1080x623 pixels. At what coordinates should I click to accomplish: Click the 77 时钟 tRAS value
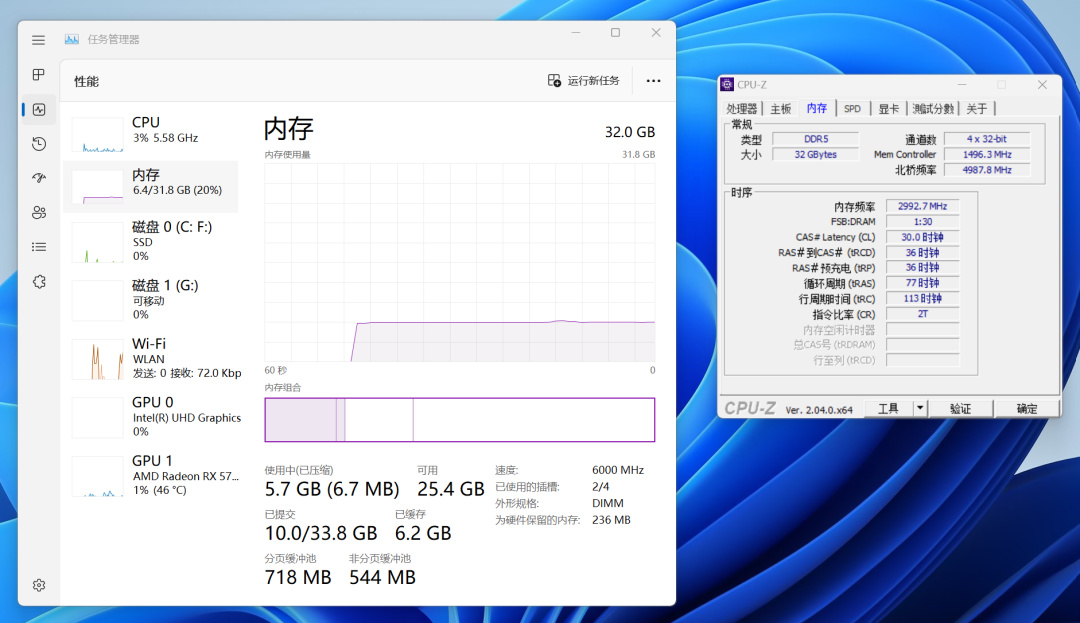click(922, 283)
